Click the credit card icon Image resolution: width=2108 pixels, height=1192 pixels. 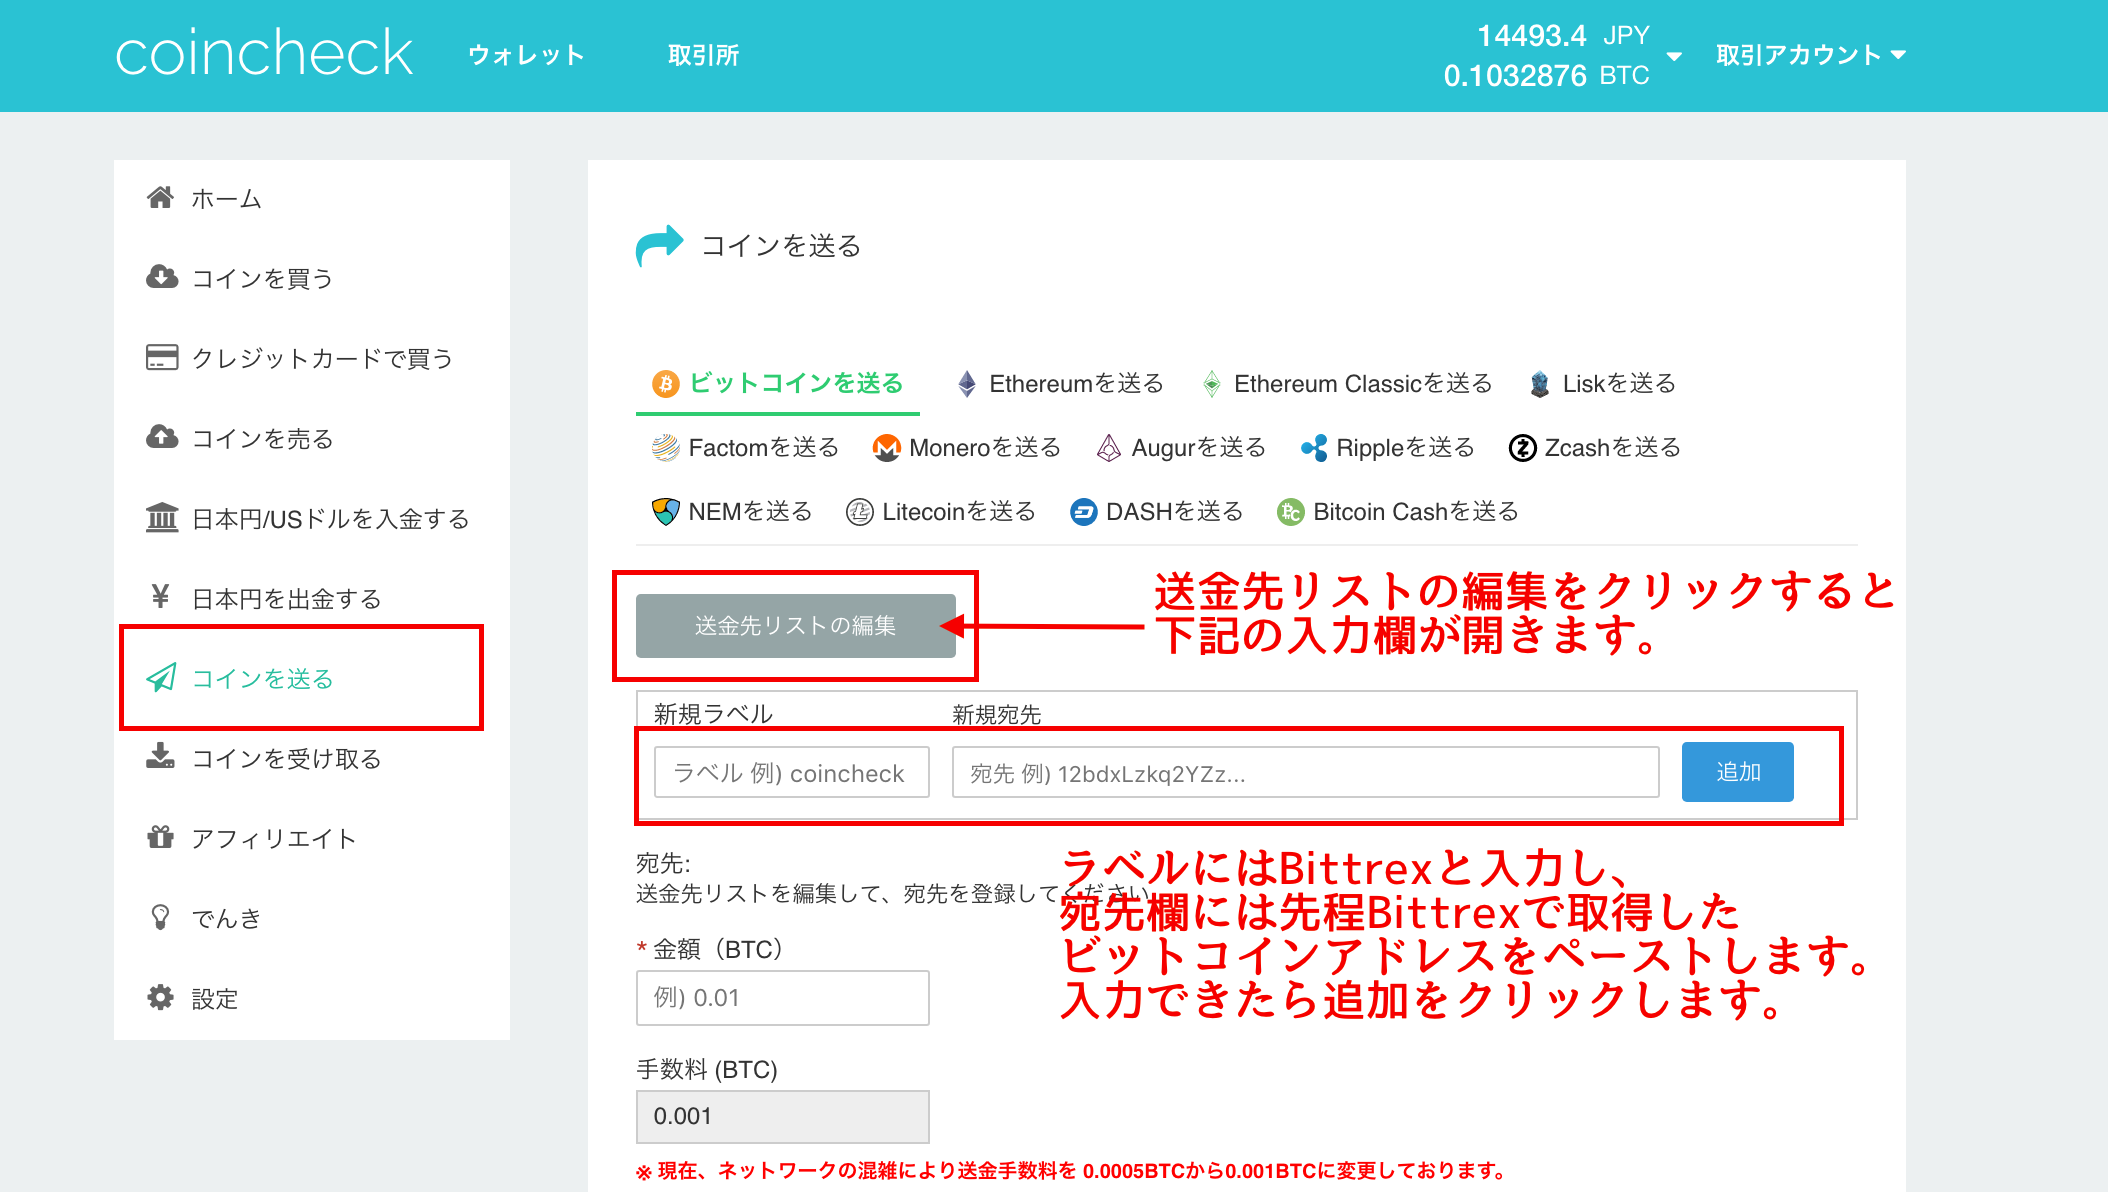tap(162, 357)
